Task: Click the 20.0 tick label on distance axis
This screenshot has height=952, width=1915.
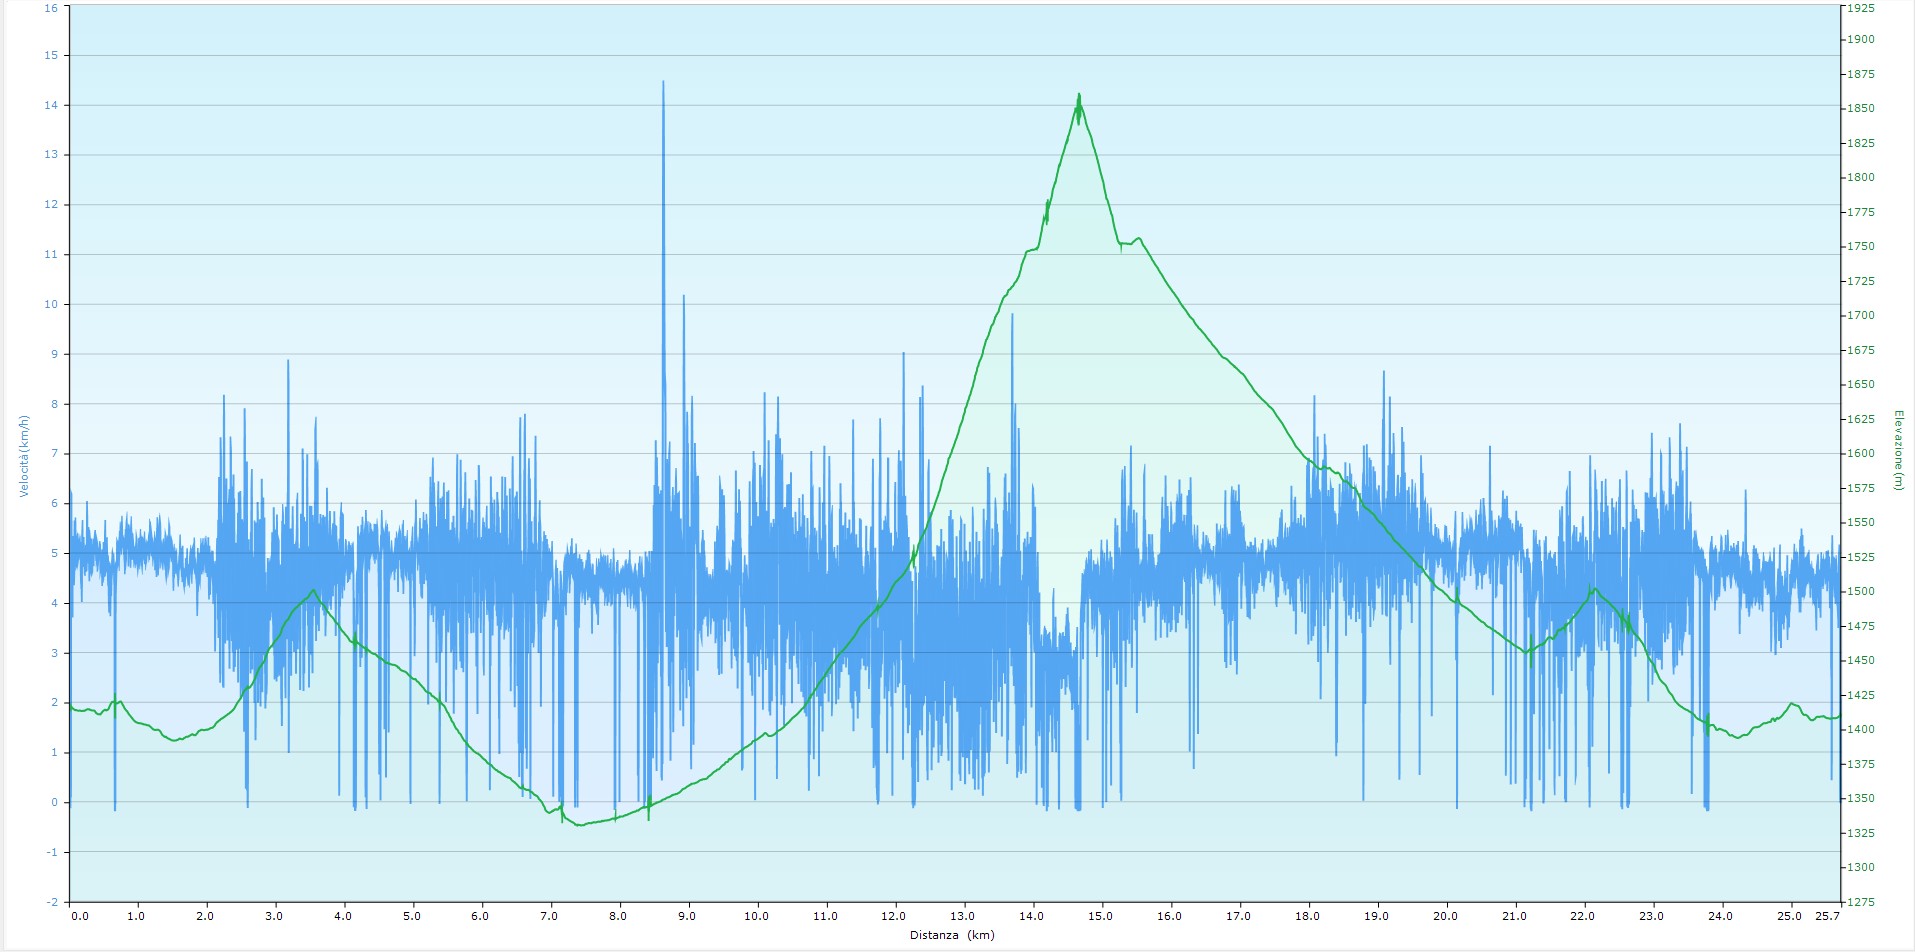Action: click(x=1445, y=916)
